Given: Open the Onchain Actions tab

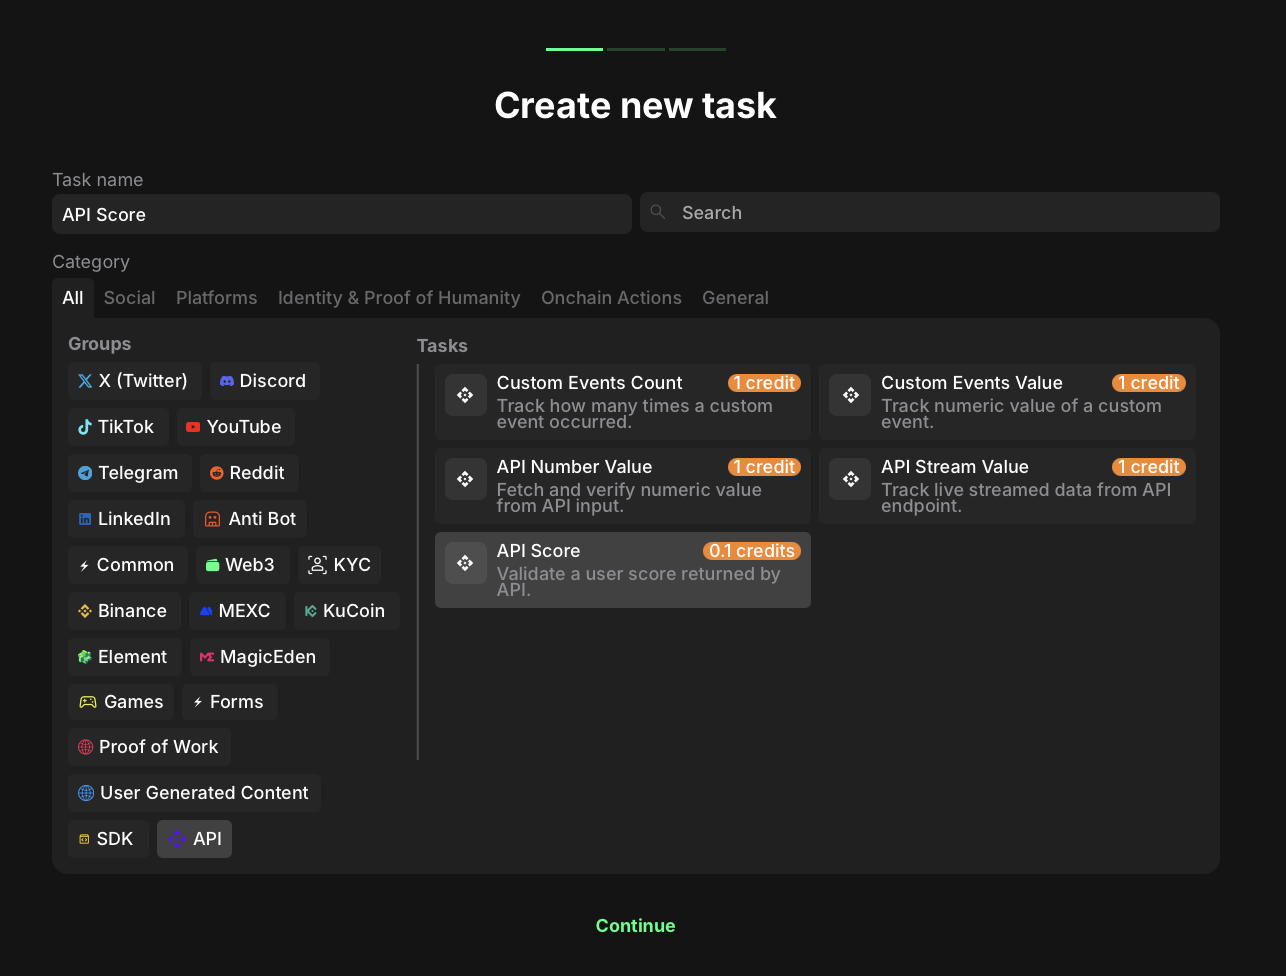Looking at the screenshot, I should [x=611, y=298].
